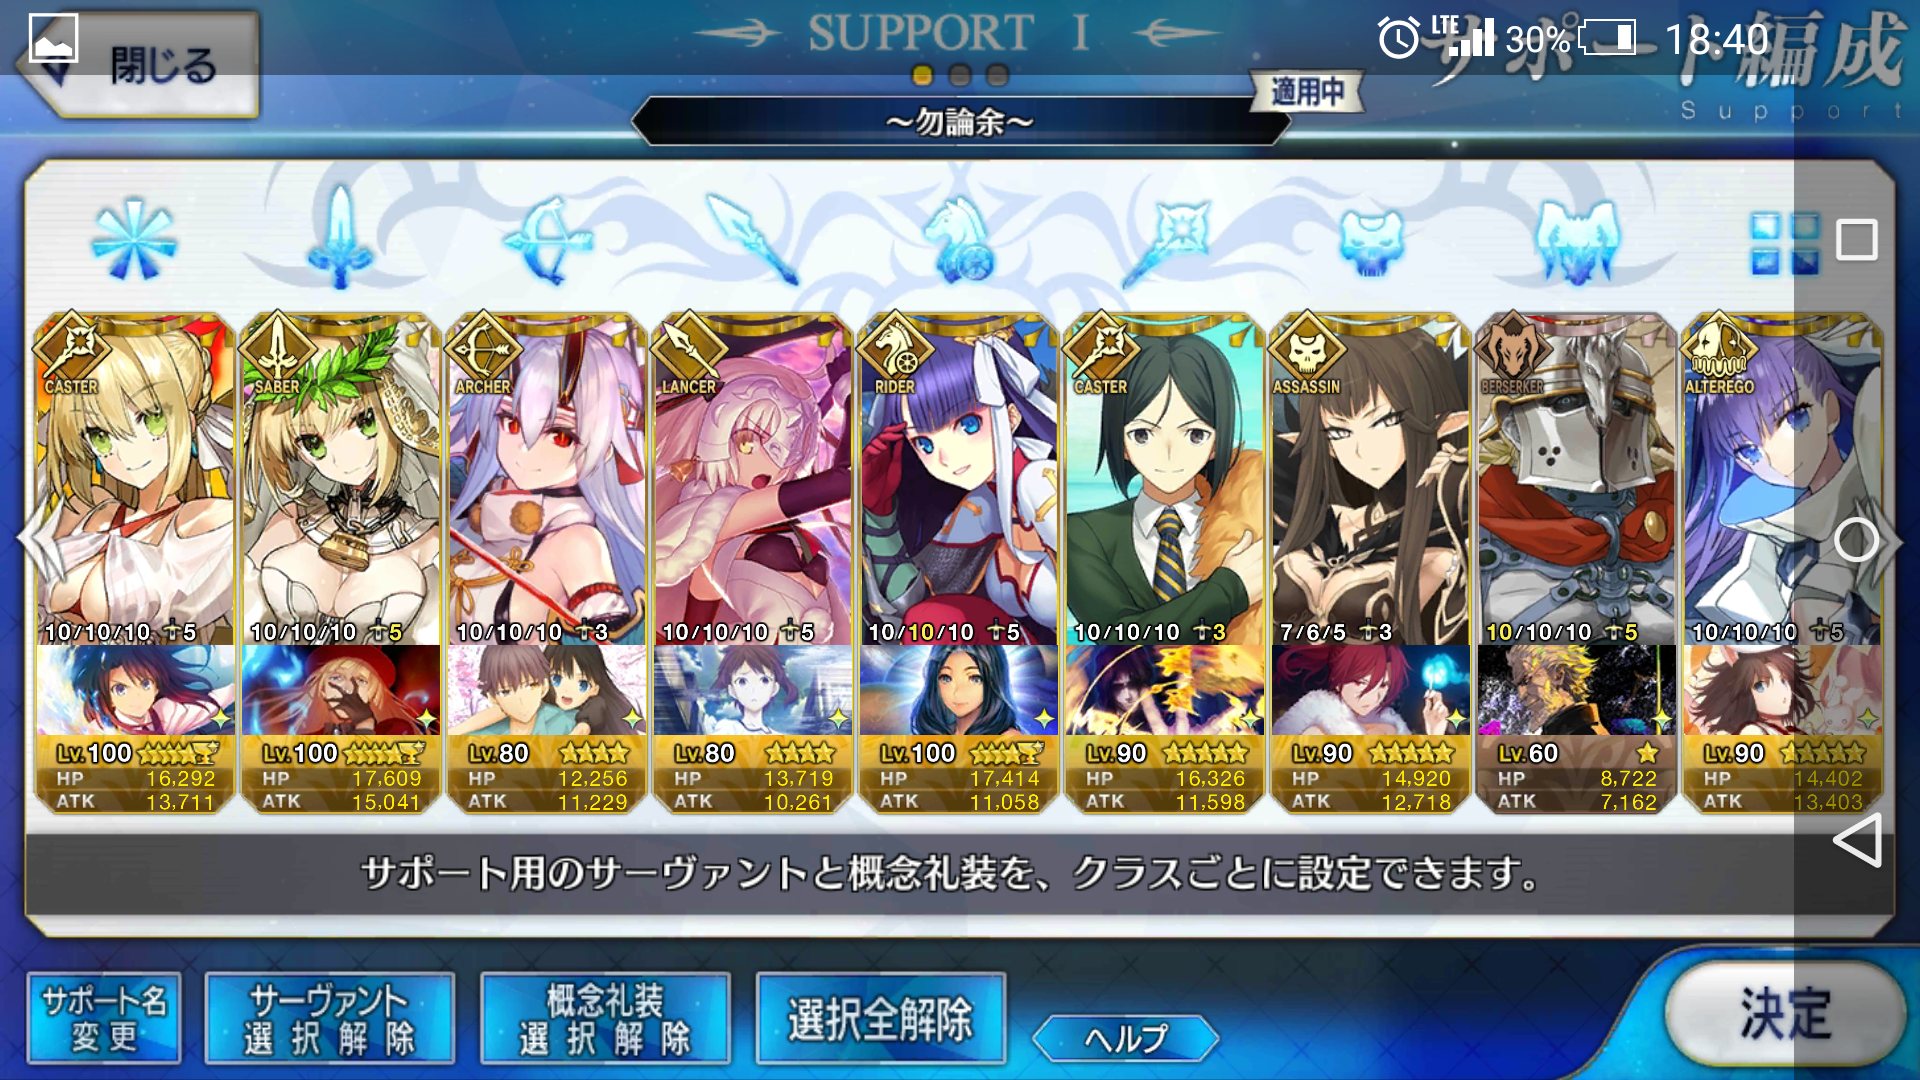Select the Archer class bow icon
The height and width of the screenshot is (1080, 1920).
[547, 239]
